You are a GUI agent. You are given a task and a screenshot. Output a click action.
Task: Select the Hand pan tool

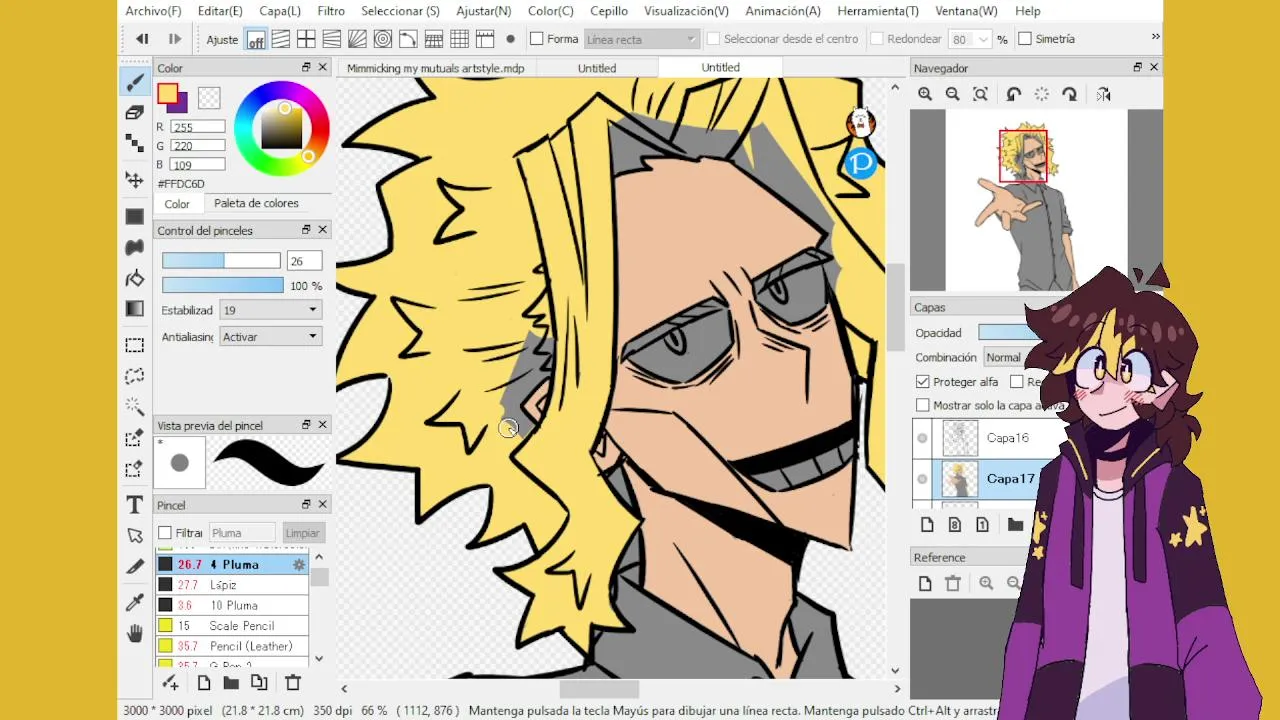134,633
